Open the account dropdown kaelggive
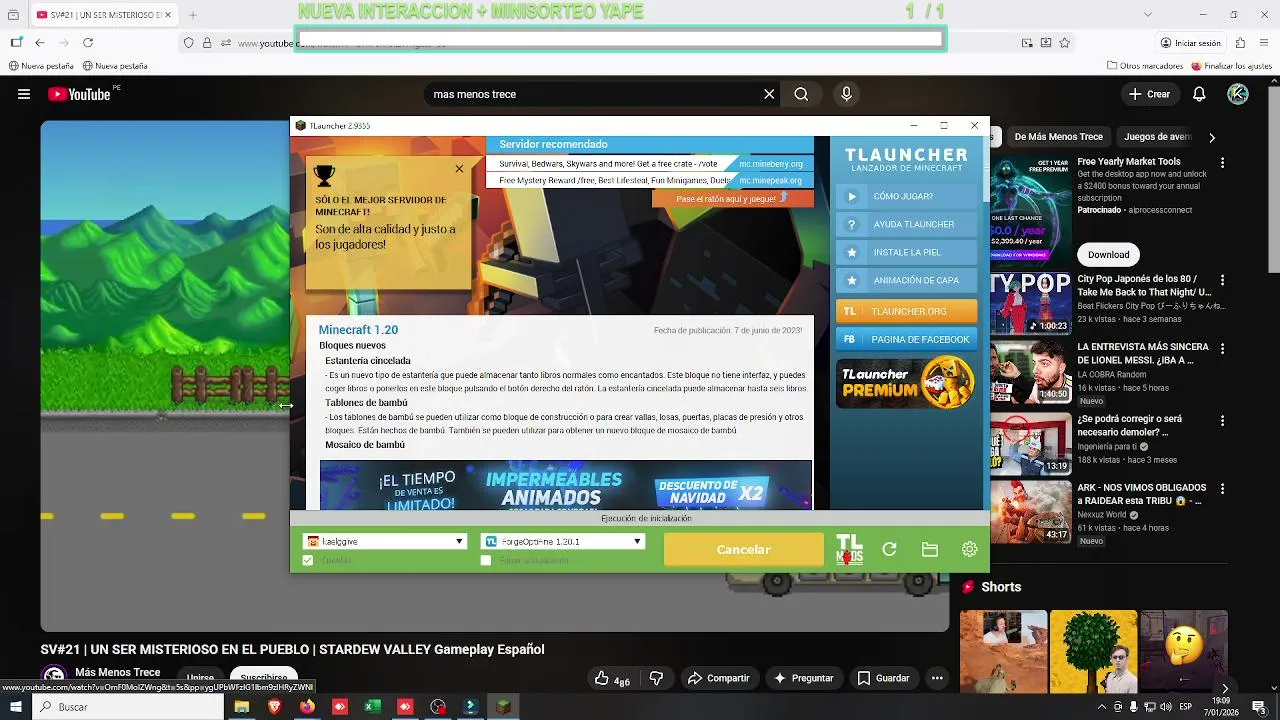Screen dimensions: 1280x720 385,541
